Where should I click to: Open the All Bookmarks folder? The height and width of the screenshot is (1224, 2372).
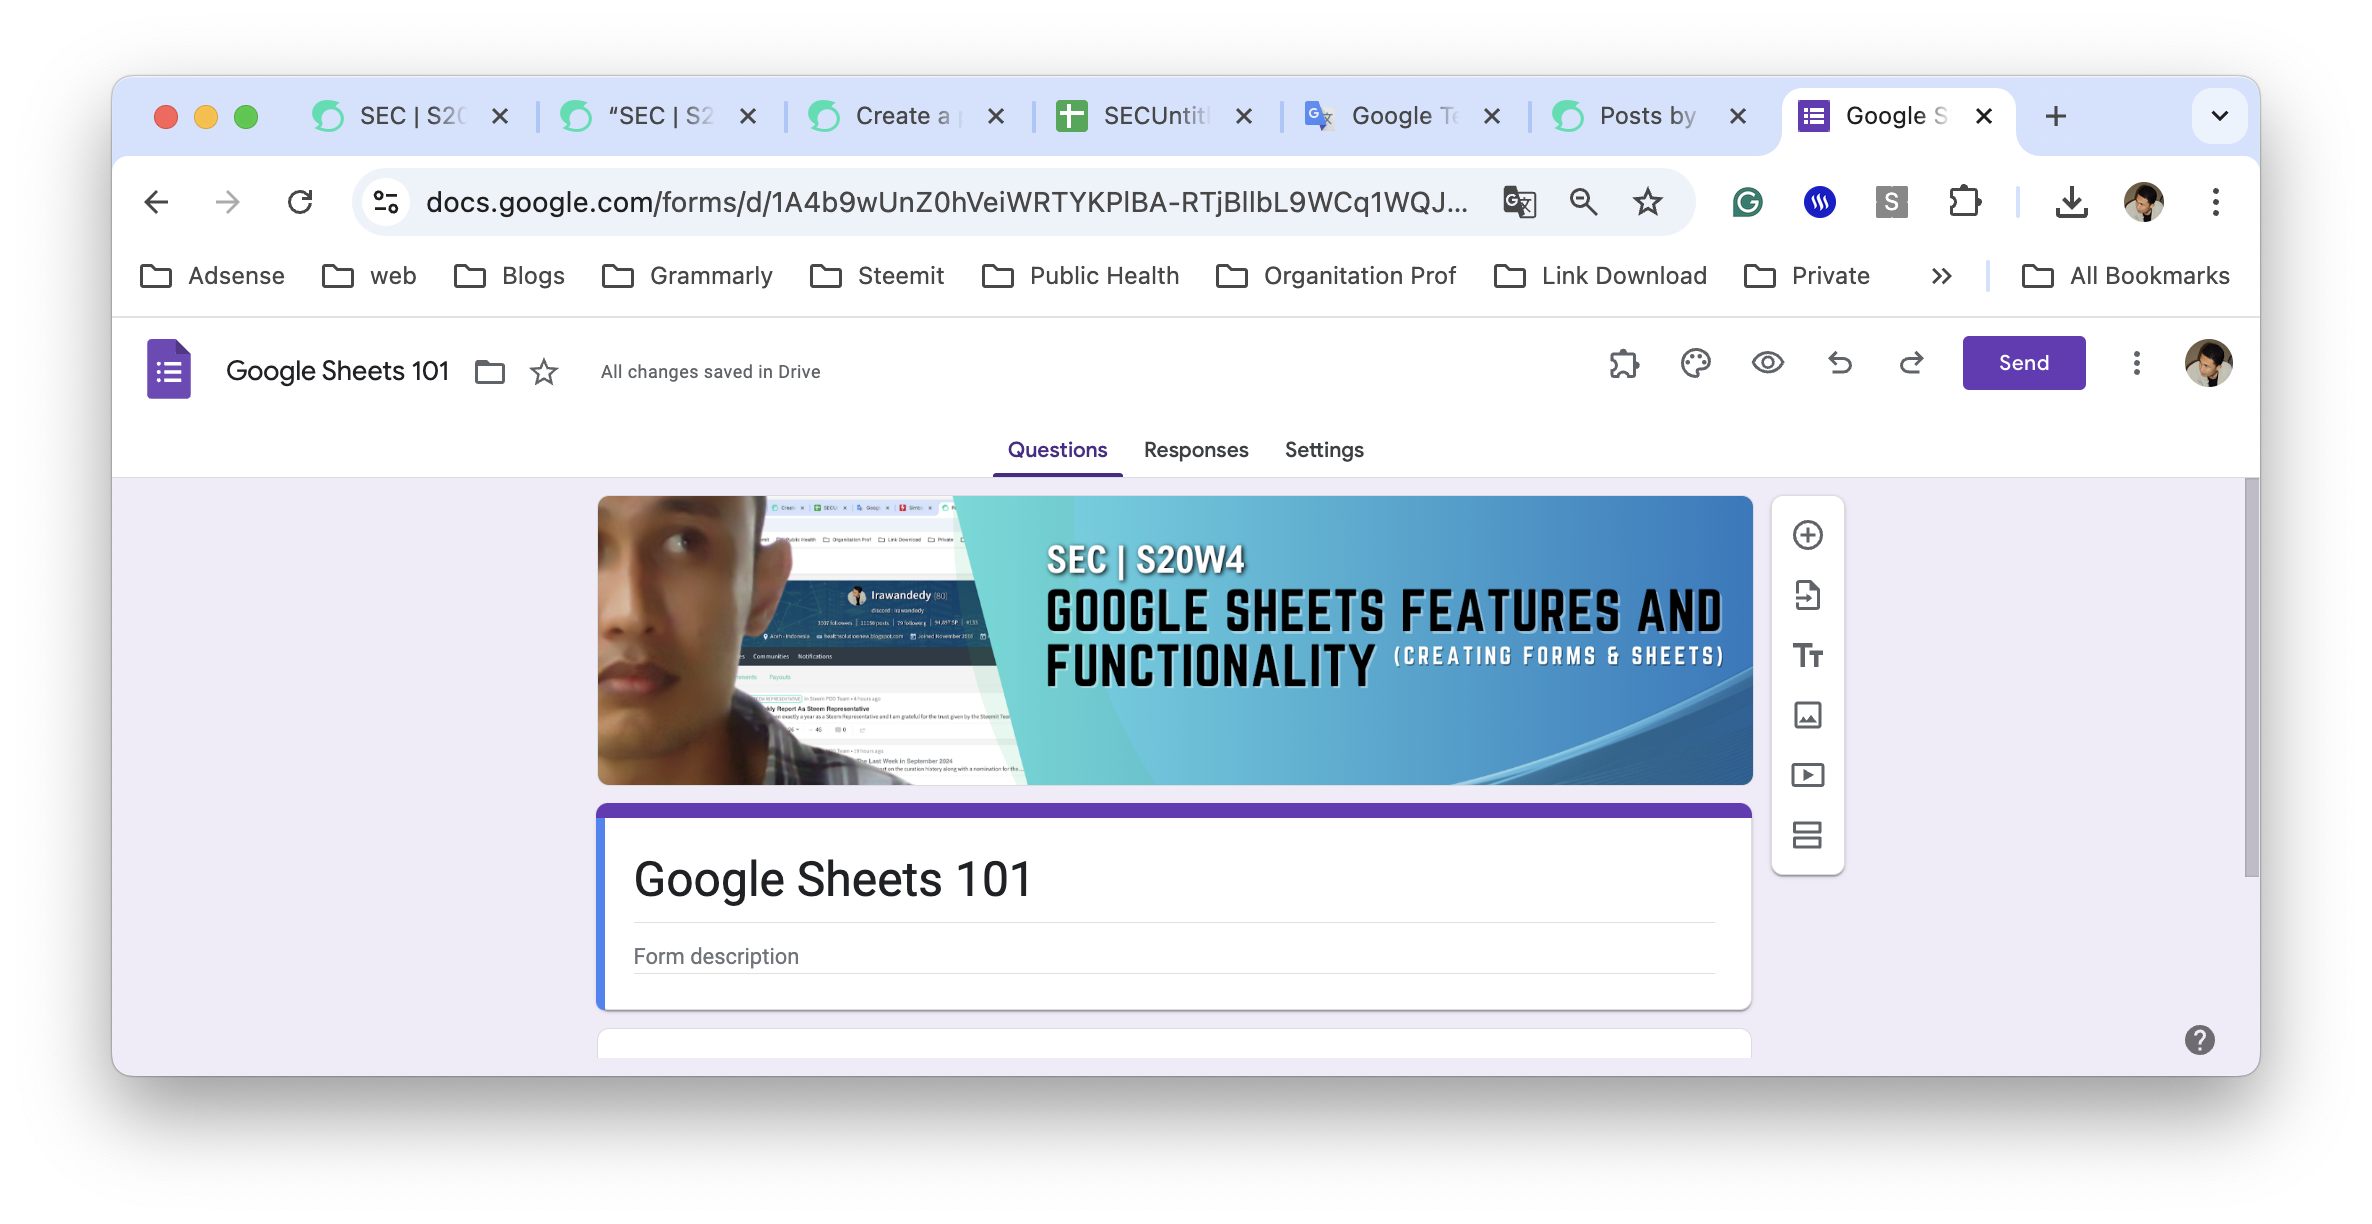pyautogui.click(x=2126, y=276)
